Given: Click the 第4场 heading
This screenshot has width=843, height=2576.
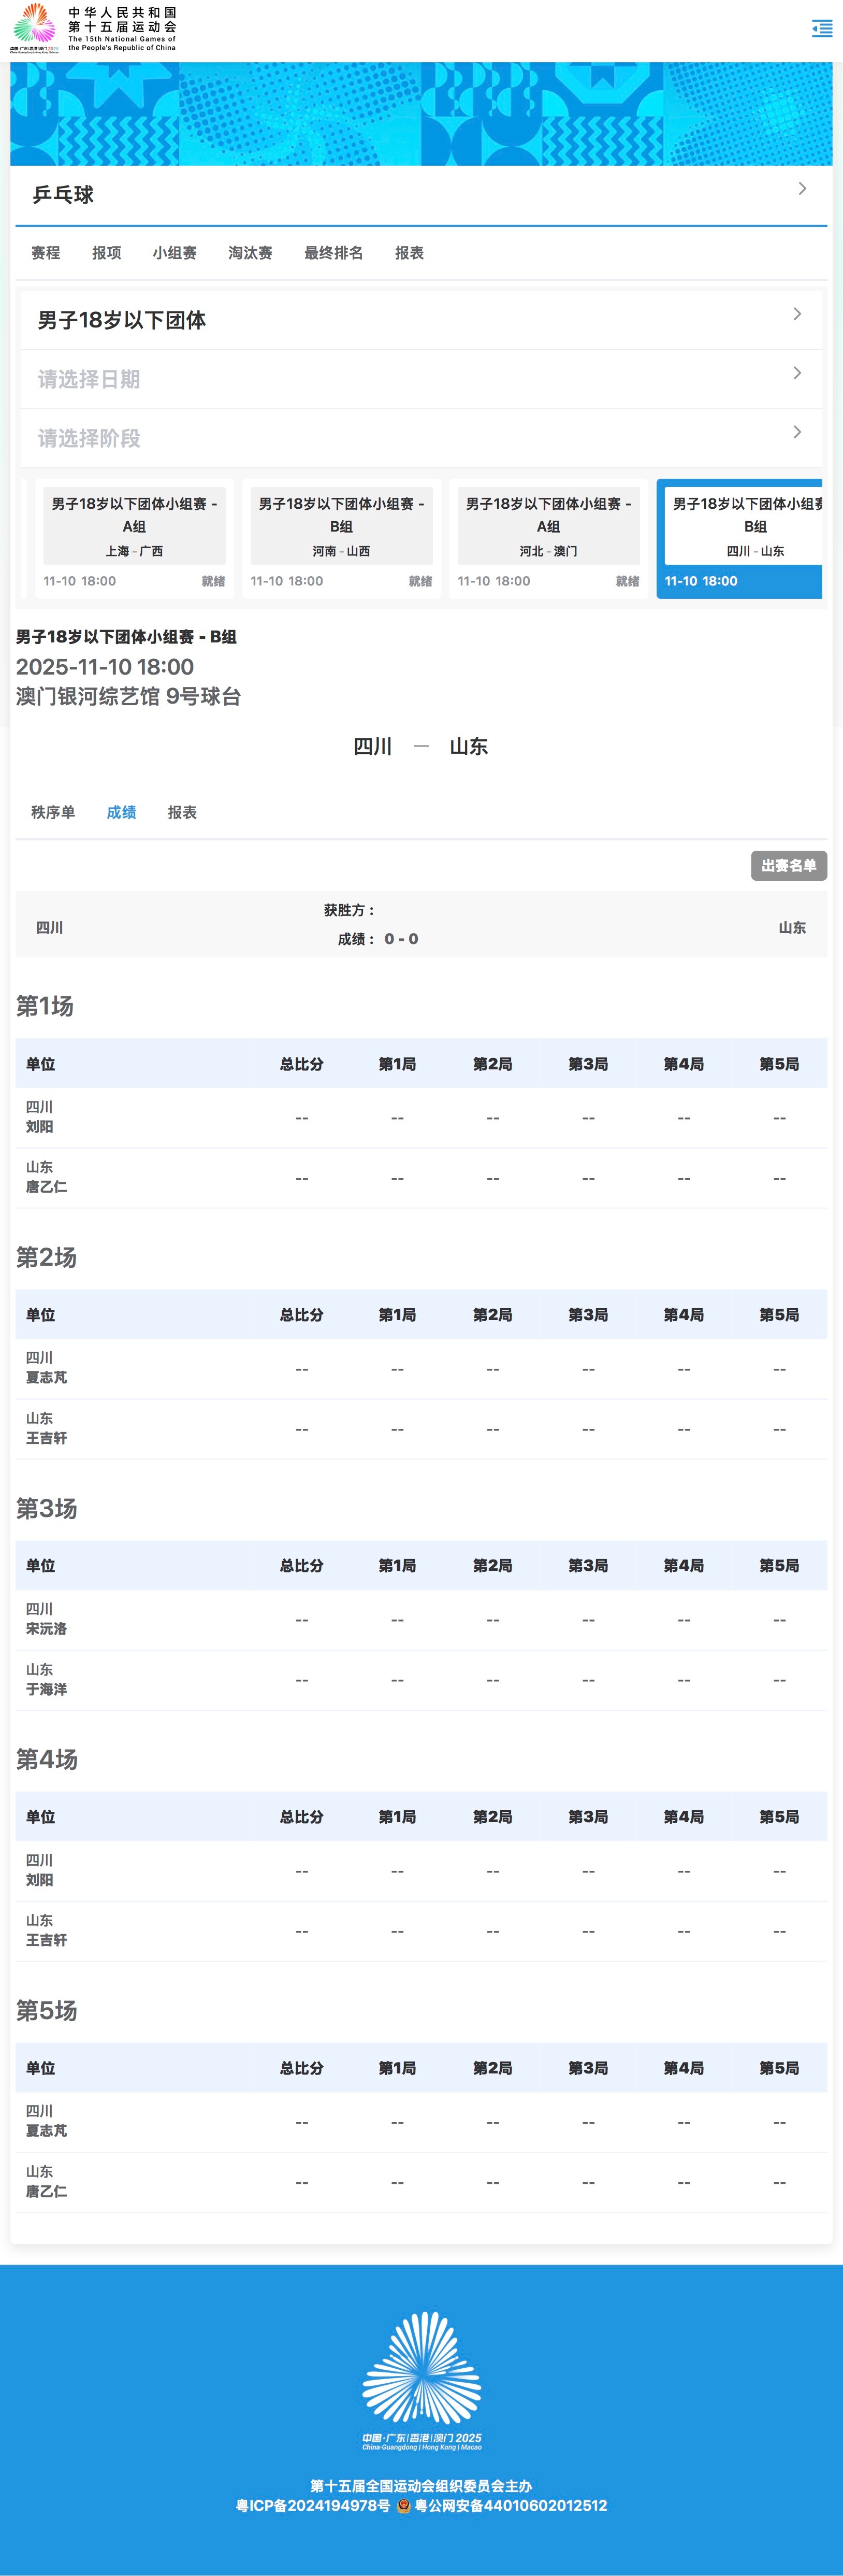Looking at the screenshot, I should coord(46,1759).
